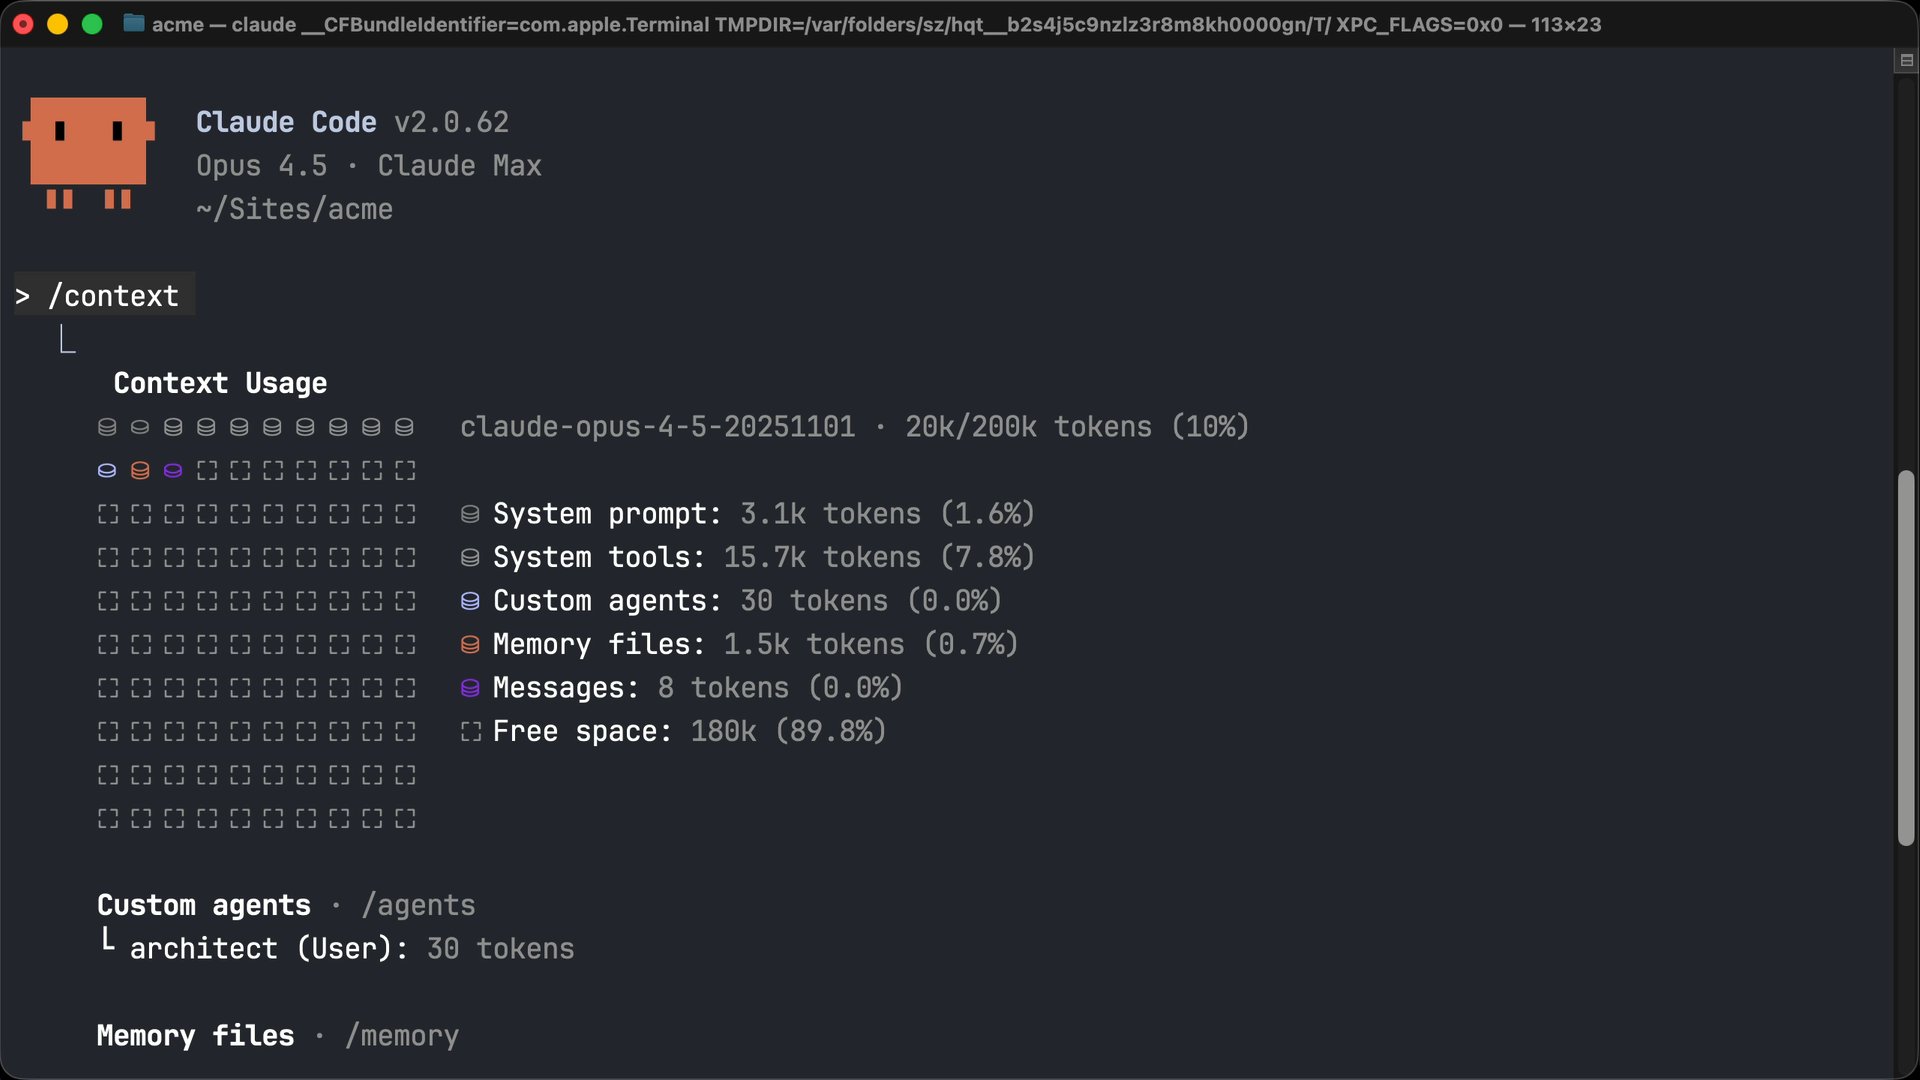Image resolution: width=1920 pixels, height=1080 pixels.
Task: Open the /memory link
Action: (401, 1036)
